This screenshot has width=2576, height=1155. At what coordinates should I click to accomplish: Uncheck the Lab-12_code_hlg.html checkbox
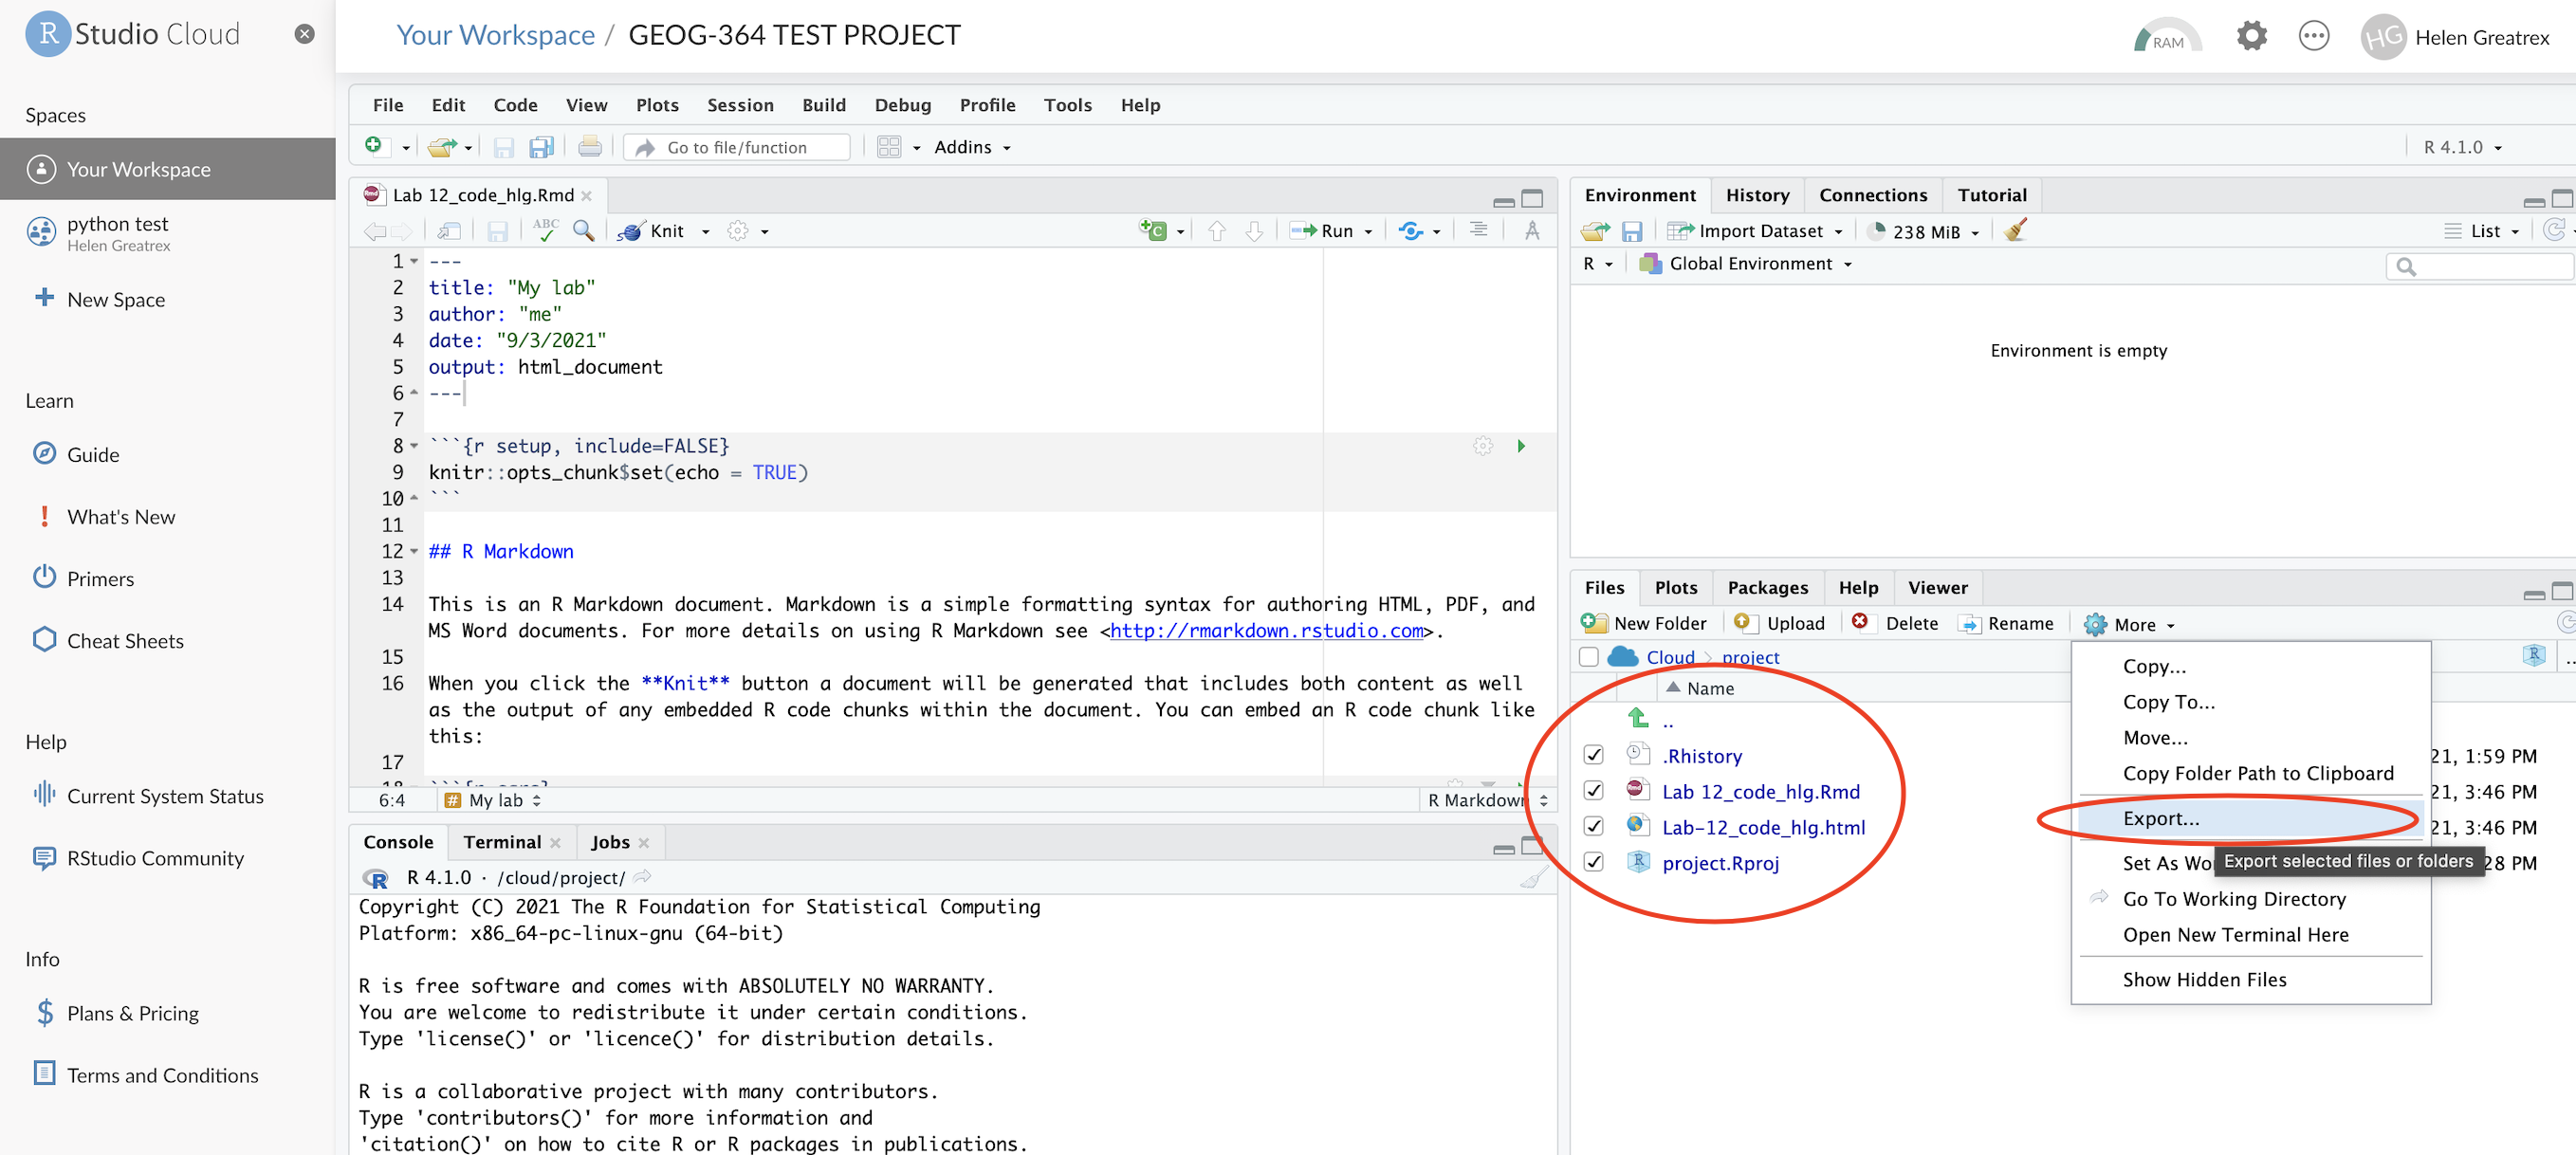[x=1594, y=826]
